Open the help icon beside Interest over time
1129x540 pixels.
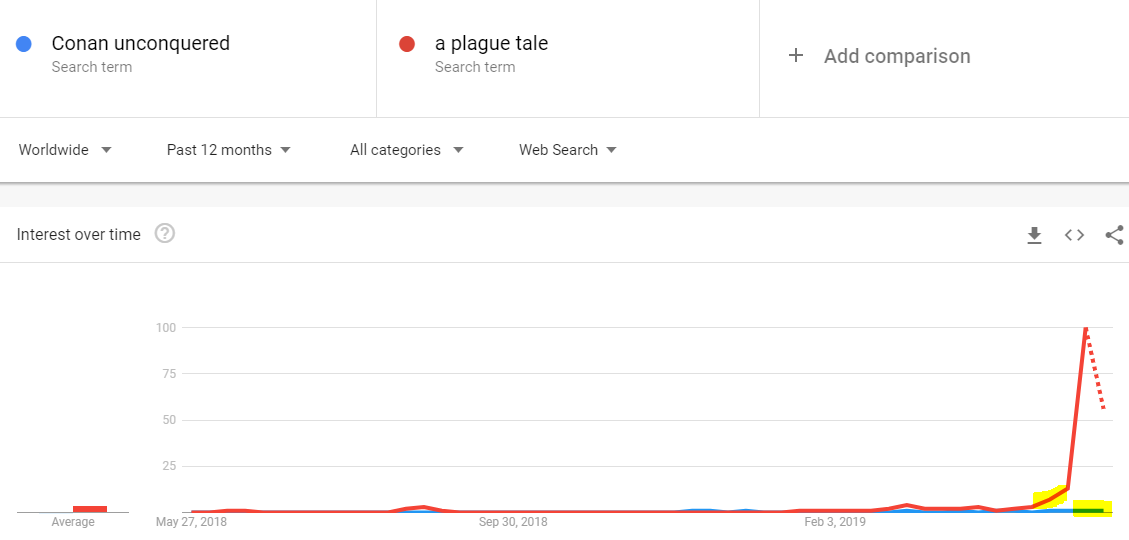(x=165, y=234)
